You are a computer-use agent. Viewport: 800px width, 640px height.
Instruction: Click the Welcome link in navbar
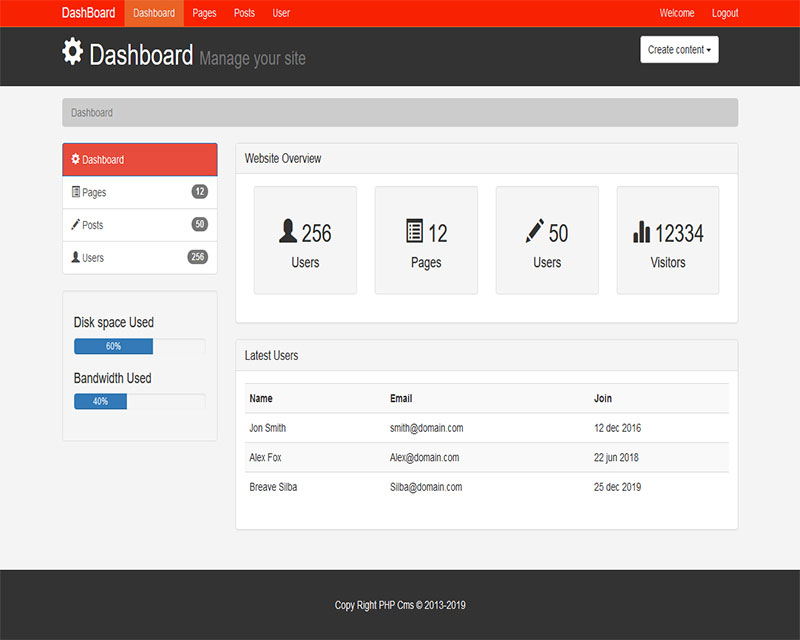click(x=677, y=13)
